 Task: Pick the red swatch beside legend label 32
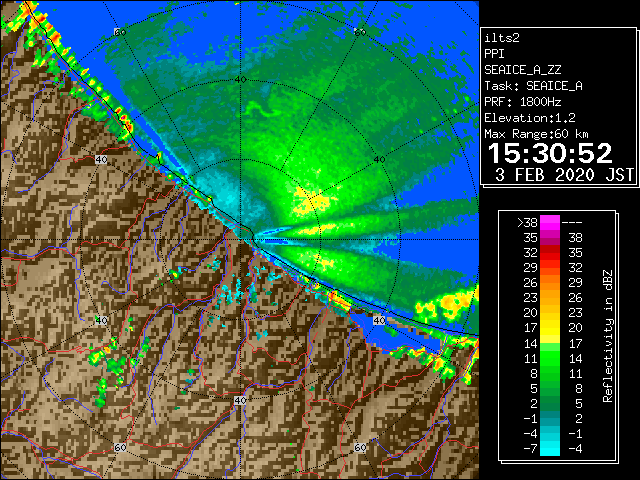pos(550,253)
